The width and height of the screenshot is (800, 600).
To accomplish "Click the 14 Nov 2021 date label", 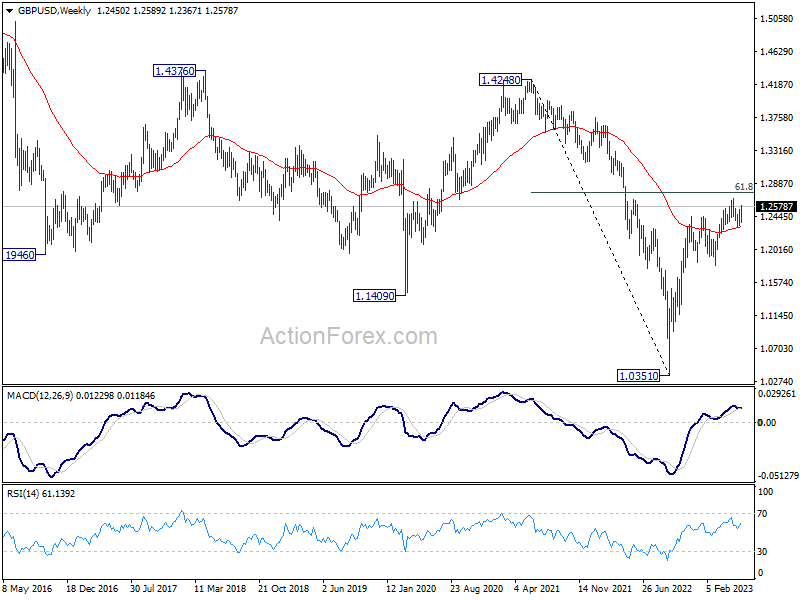I will (604, 588).
